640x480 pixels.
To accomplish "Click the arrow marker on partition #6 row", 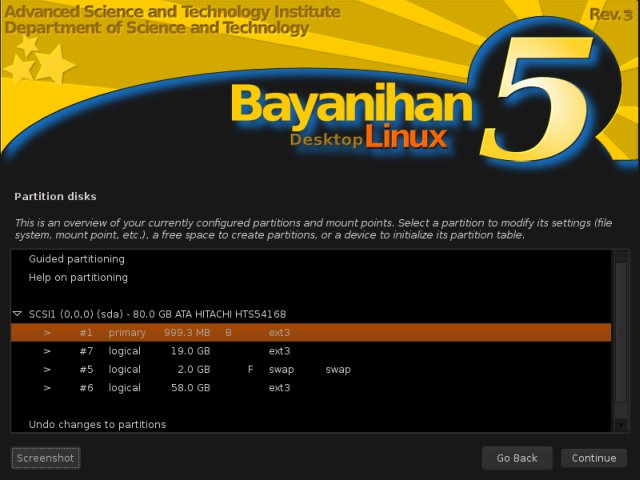I will [47, 387].
